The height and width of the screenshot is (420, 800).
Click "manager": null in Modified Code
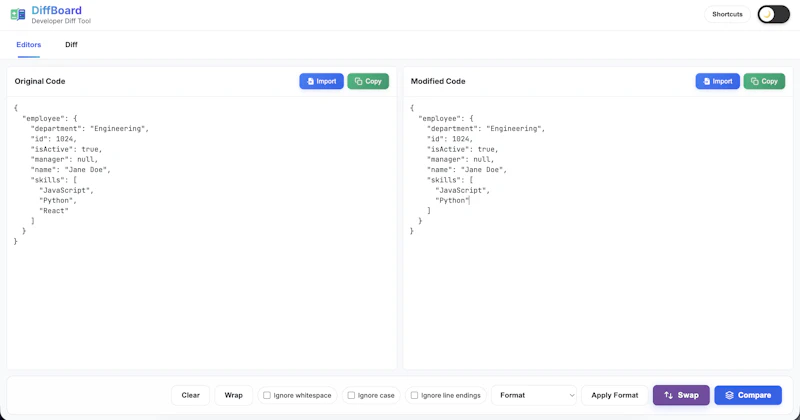pyautogui.click(x=461, y=159)
